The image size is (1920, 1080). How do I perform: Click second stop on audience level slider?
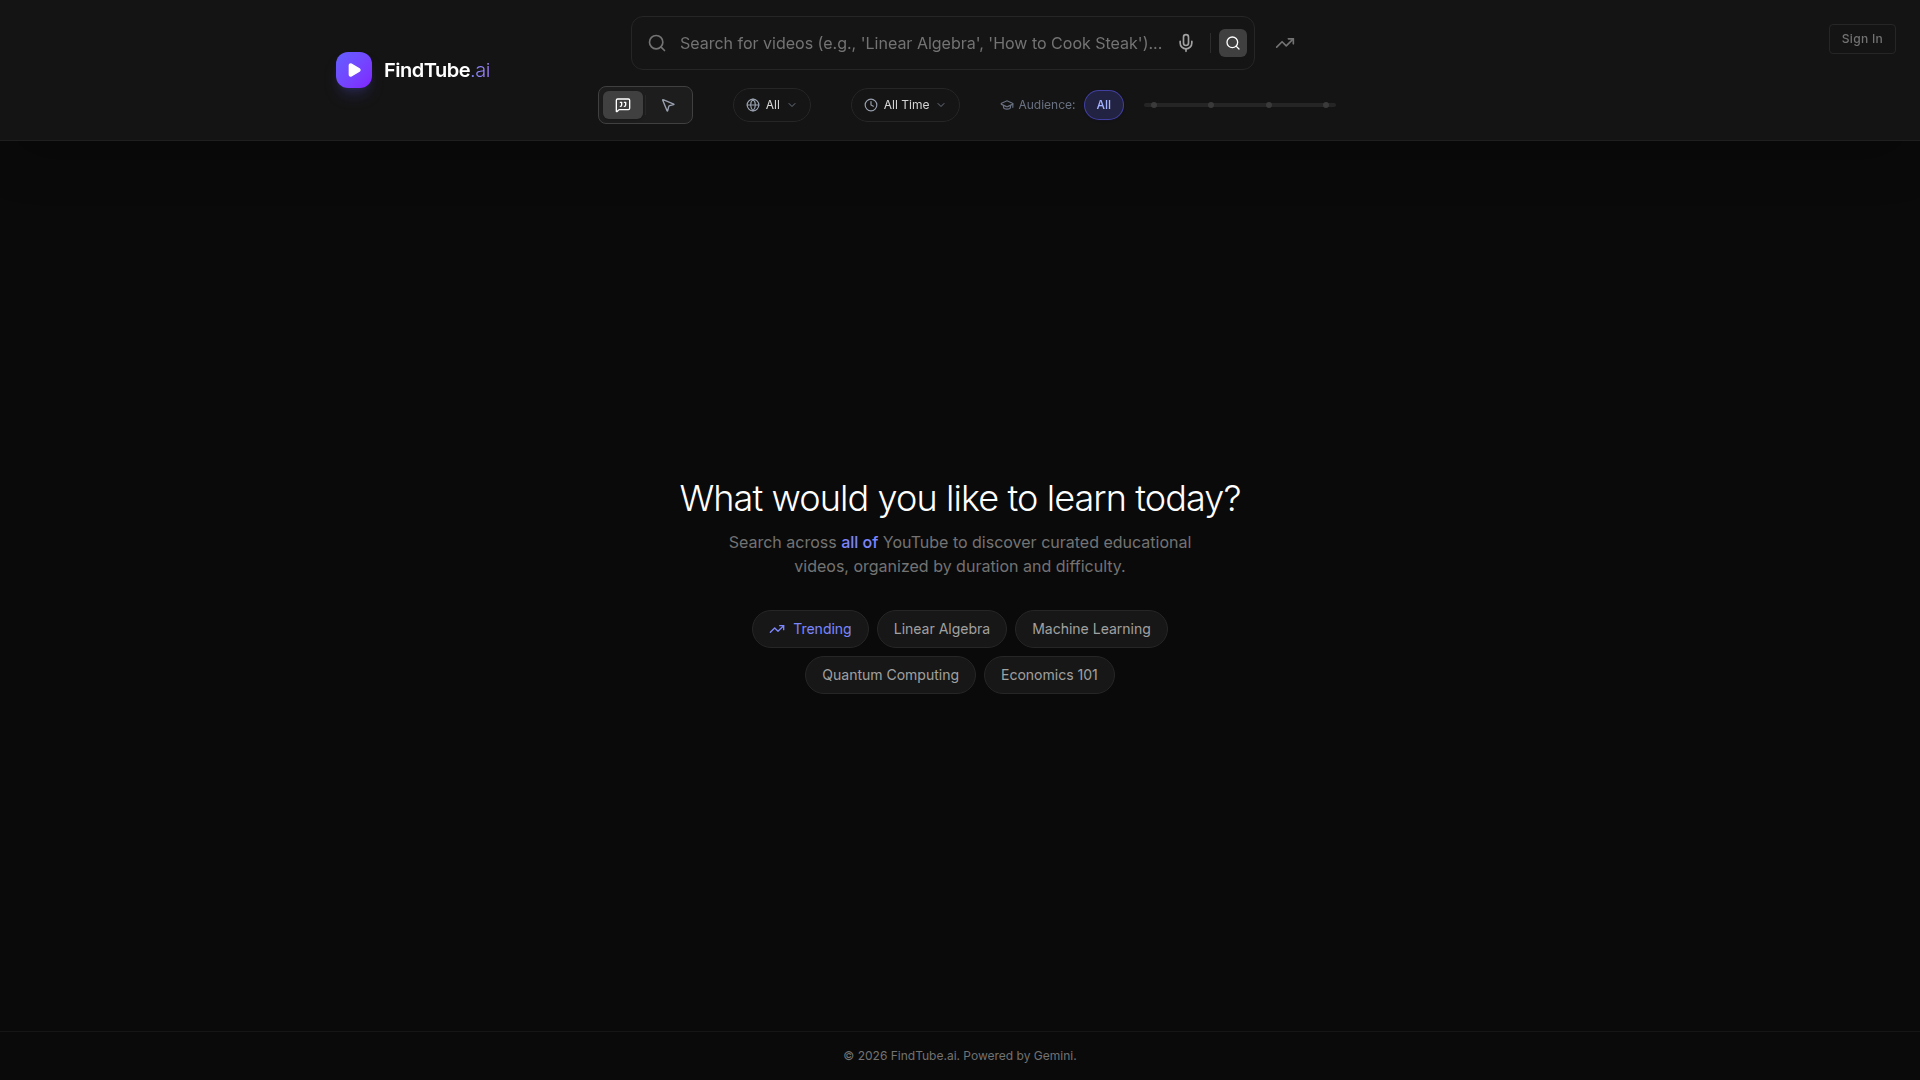[x=1211, y=105]
